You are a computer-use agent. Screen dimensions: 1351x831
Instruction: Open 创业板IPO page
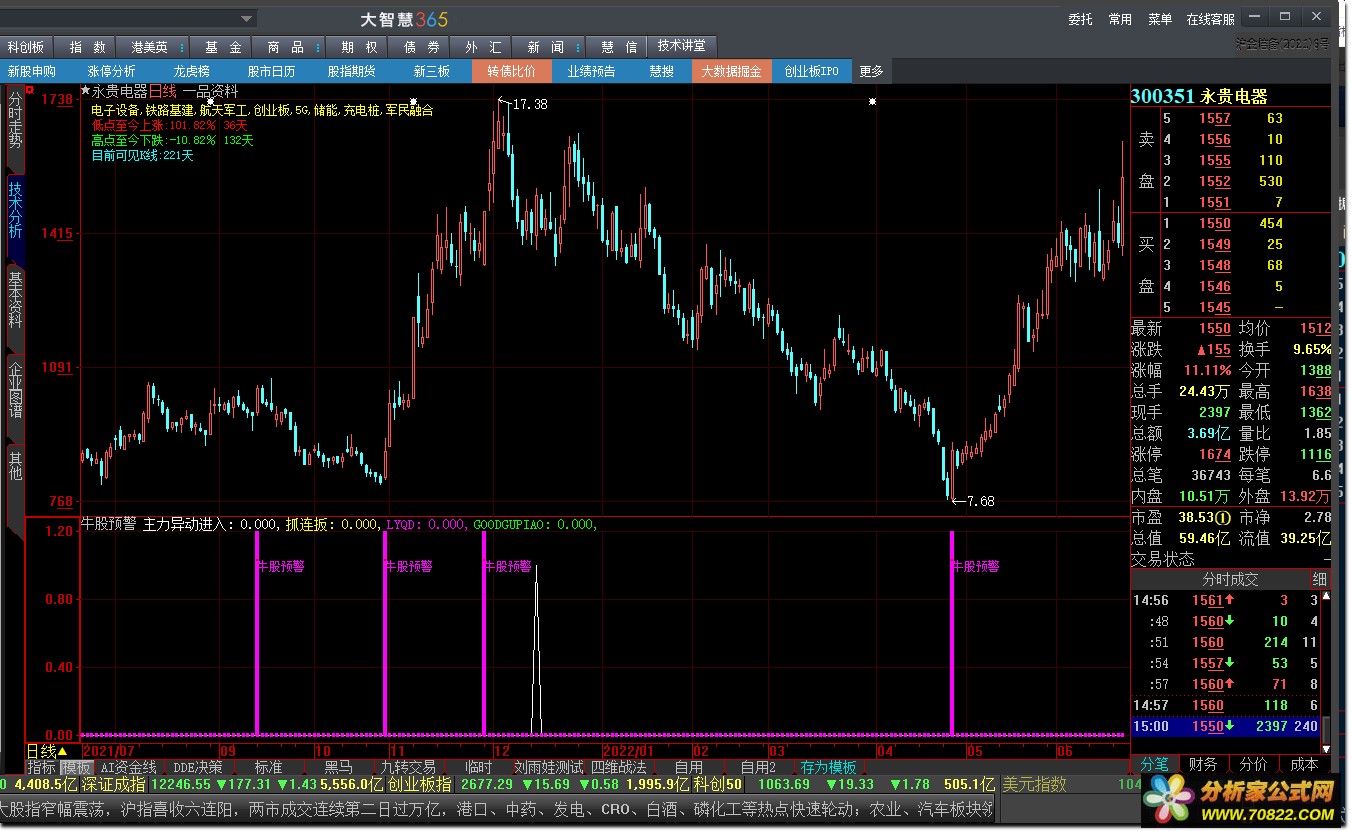tap(812, 71)
